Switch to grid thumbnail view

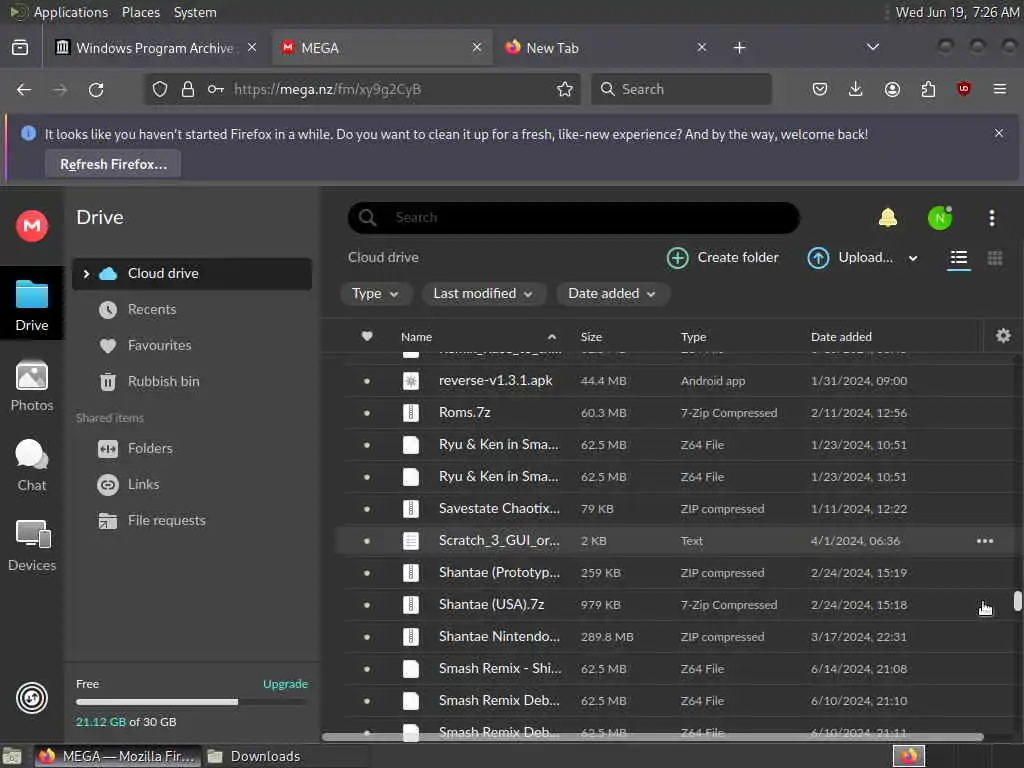point(995,258)
